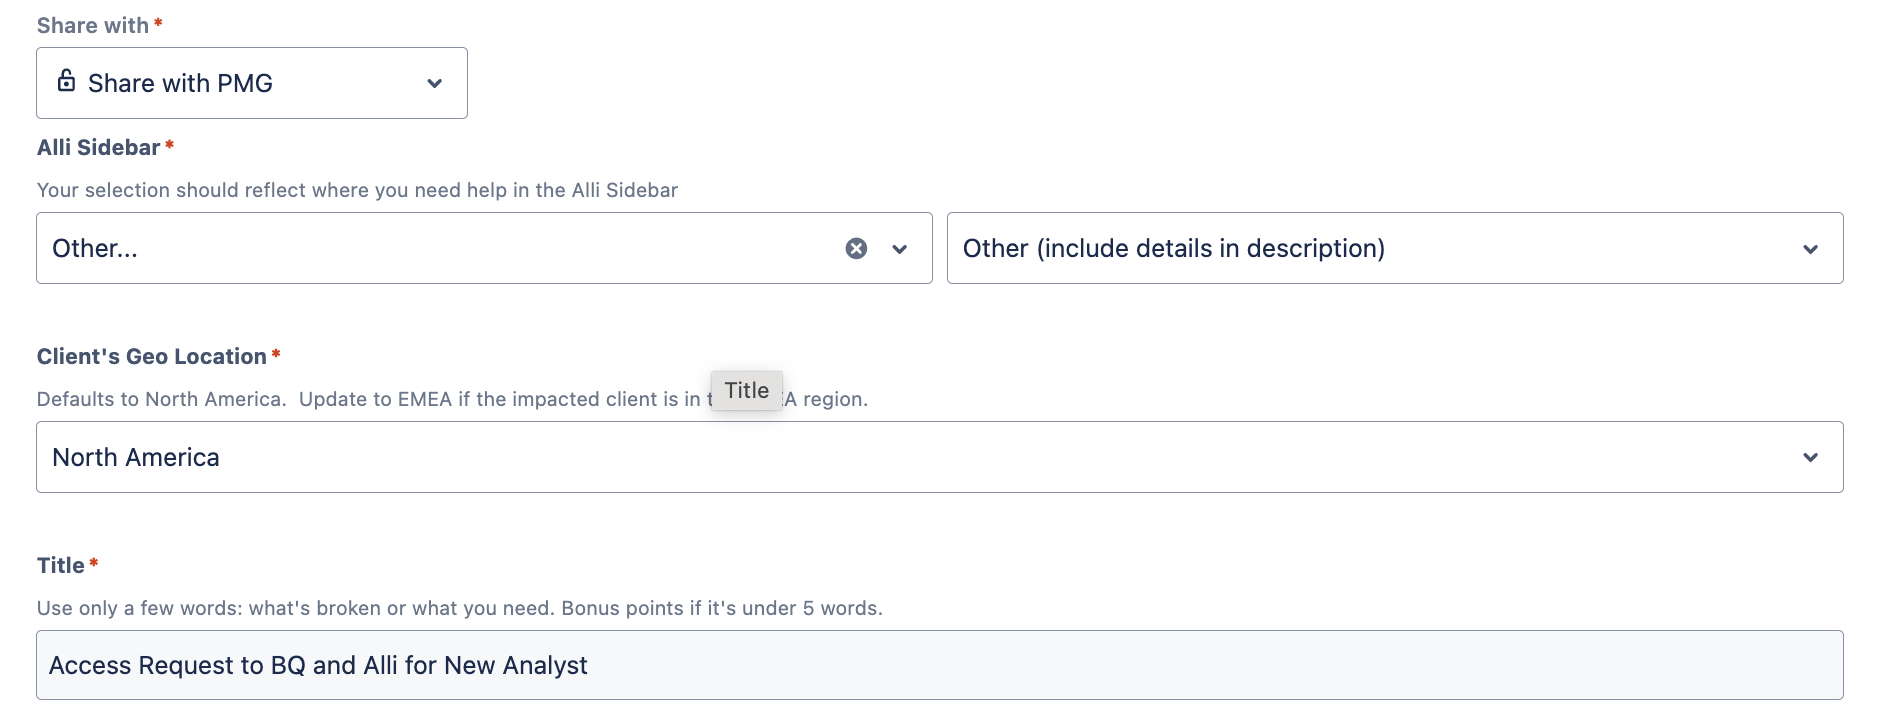Open the 'Other (include details in description)' dropdown
This screenshot has width=1882, height=722.
(x=1395, y=248)
